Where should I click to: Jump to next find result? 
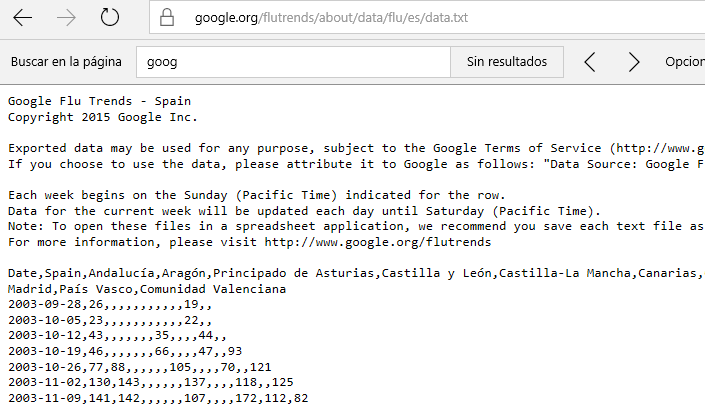[634, 62]
